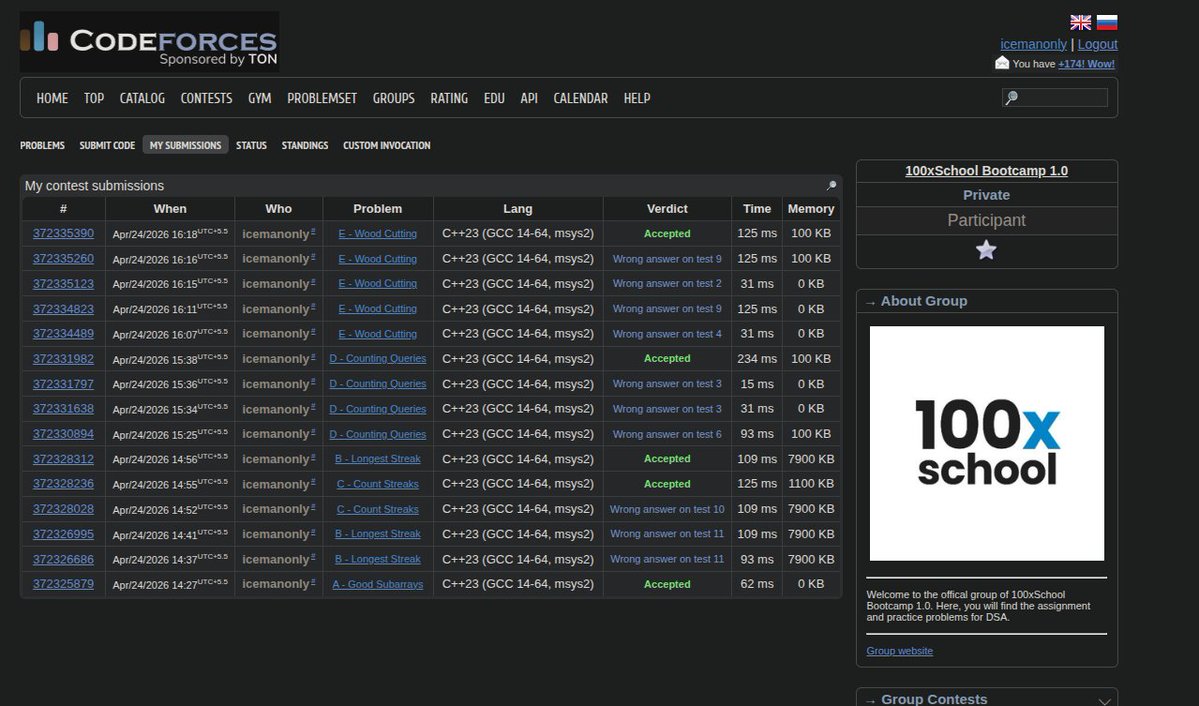This screenshot has width=1199, height=706.
Task: Open submission 372335390
Action: click(x=63, y=233)
